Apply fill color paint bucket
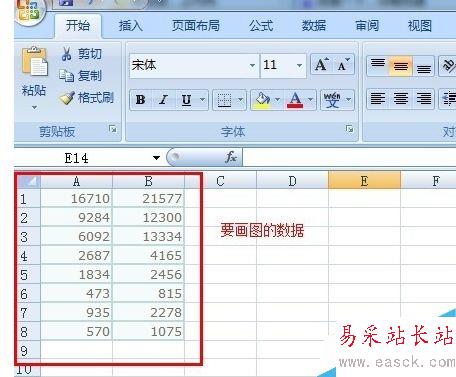The width and height of the screenshot is (456, 377). click(x=262, y=100)
